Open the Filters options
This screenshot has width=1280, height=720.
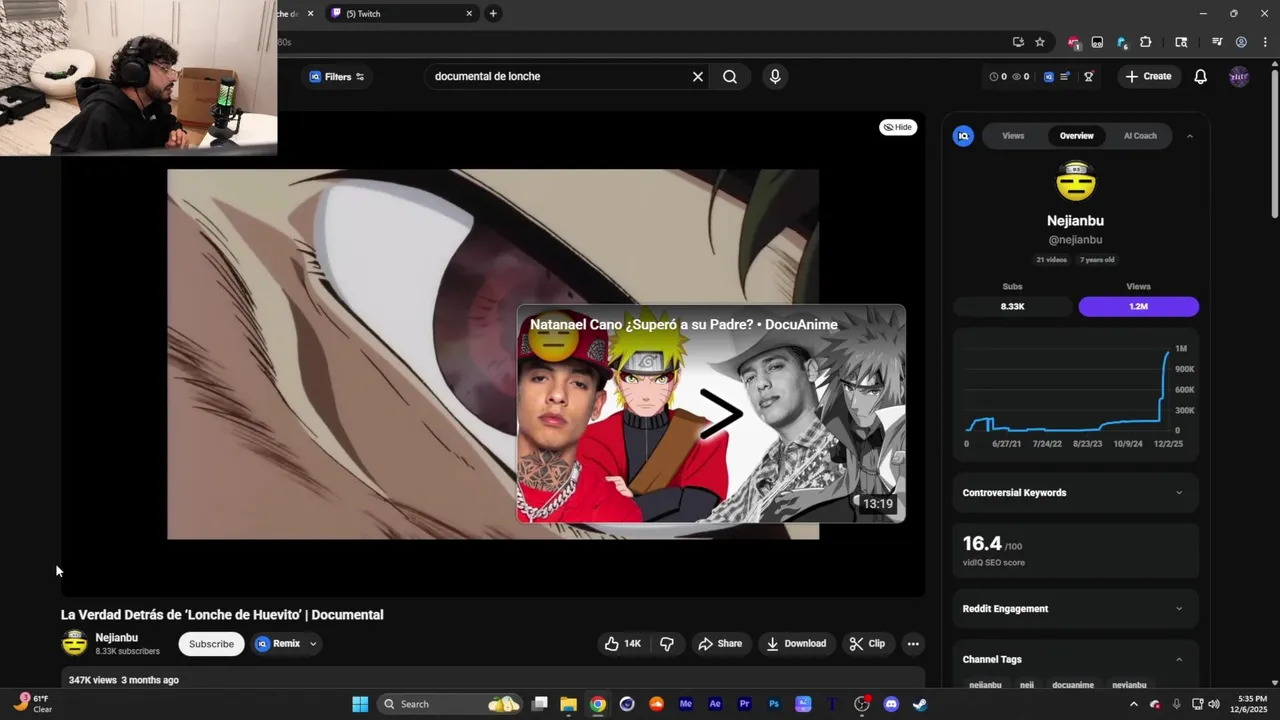tap(337, 77)
